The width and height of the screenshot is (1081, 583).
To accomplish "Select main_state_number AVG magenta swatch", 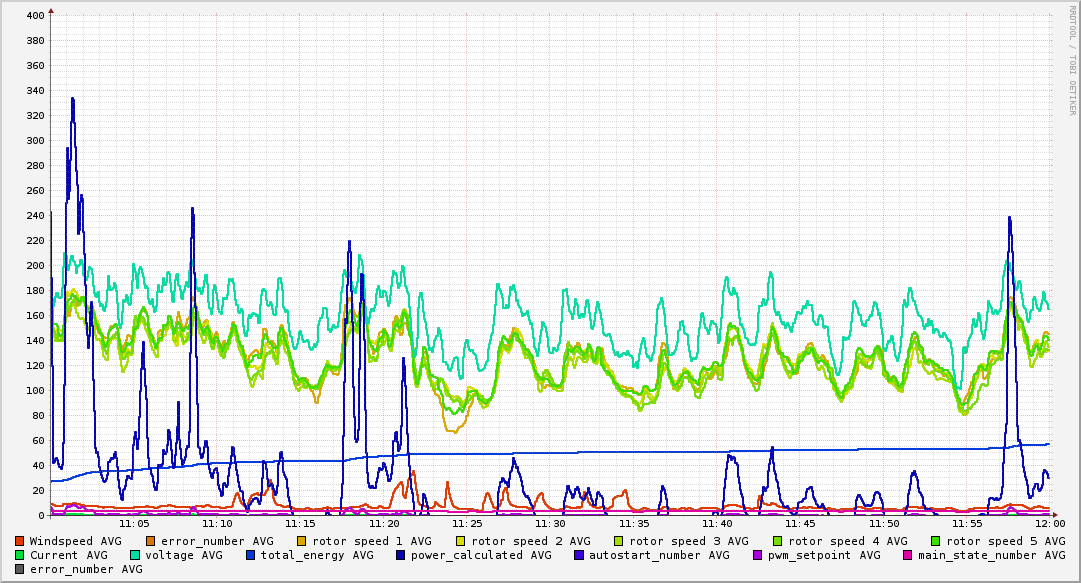I will (x=907, y=555).
